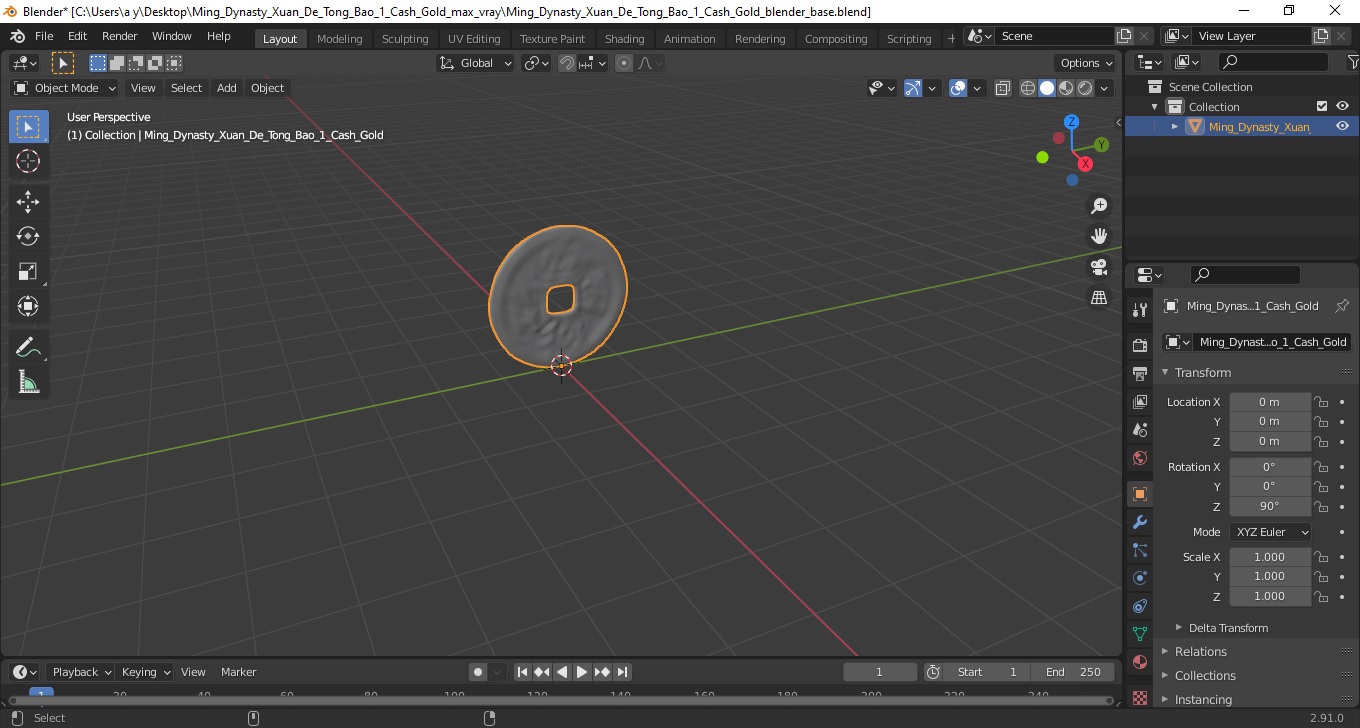Switch perspective/orthographic with grid icon
This screenshot has height=728, width=1360.
1099,297
